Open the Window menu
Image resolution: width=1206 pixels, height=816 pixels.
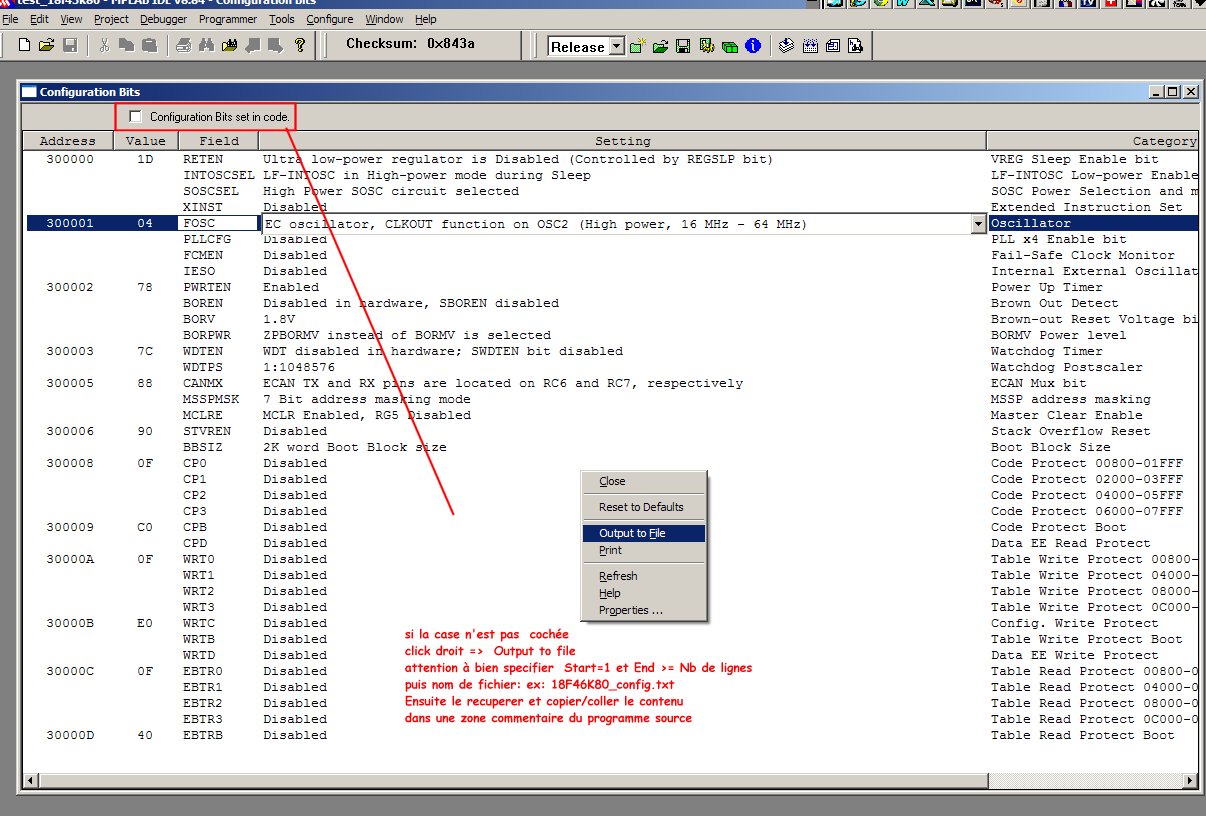click(x=384, y=19)
